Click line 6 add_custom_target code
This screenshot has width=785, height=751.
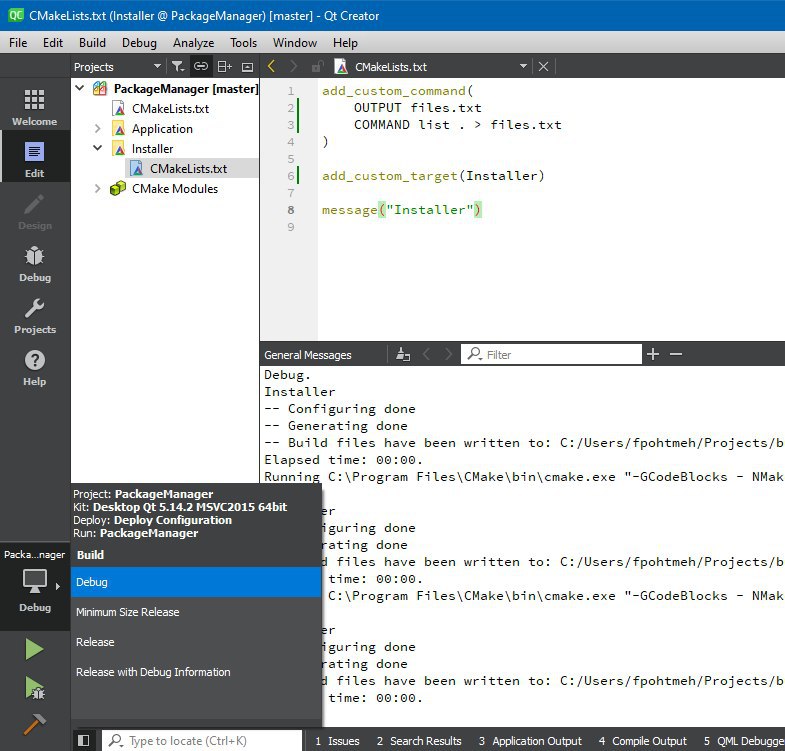[433, 176]
